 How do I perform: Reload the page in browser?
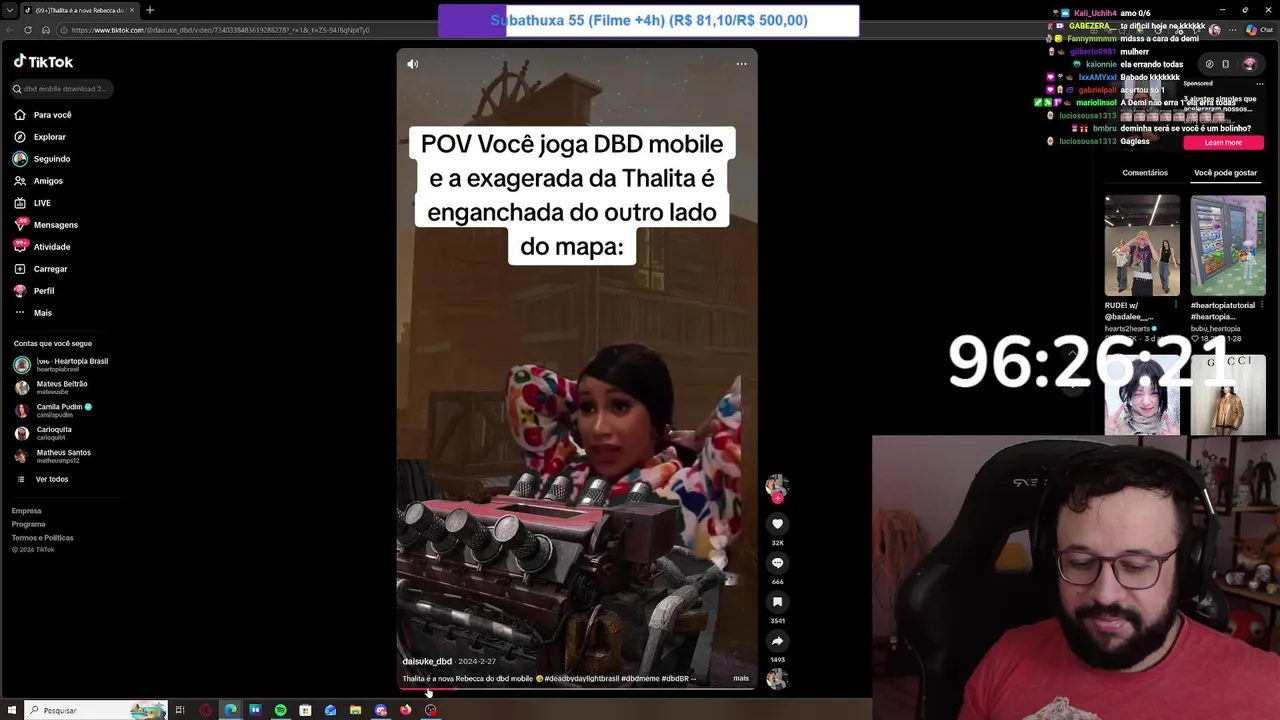28,30
